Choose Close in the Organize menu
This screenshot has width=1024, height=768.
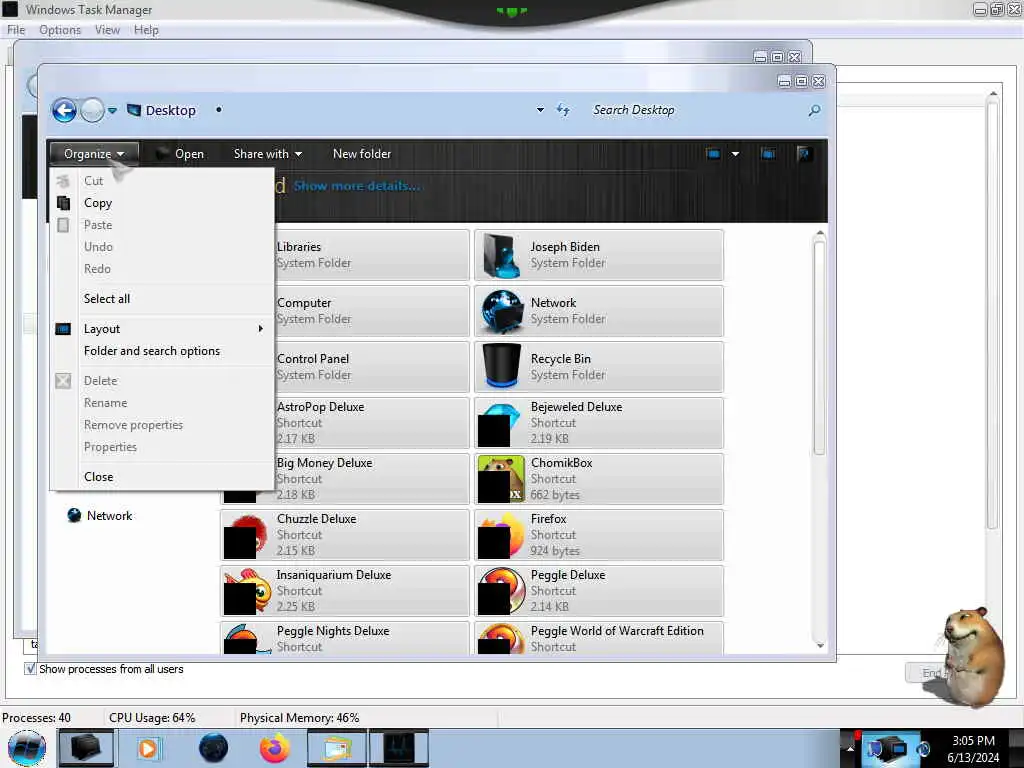[x=162, y=477]
